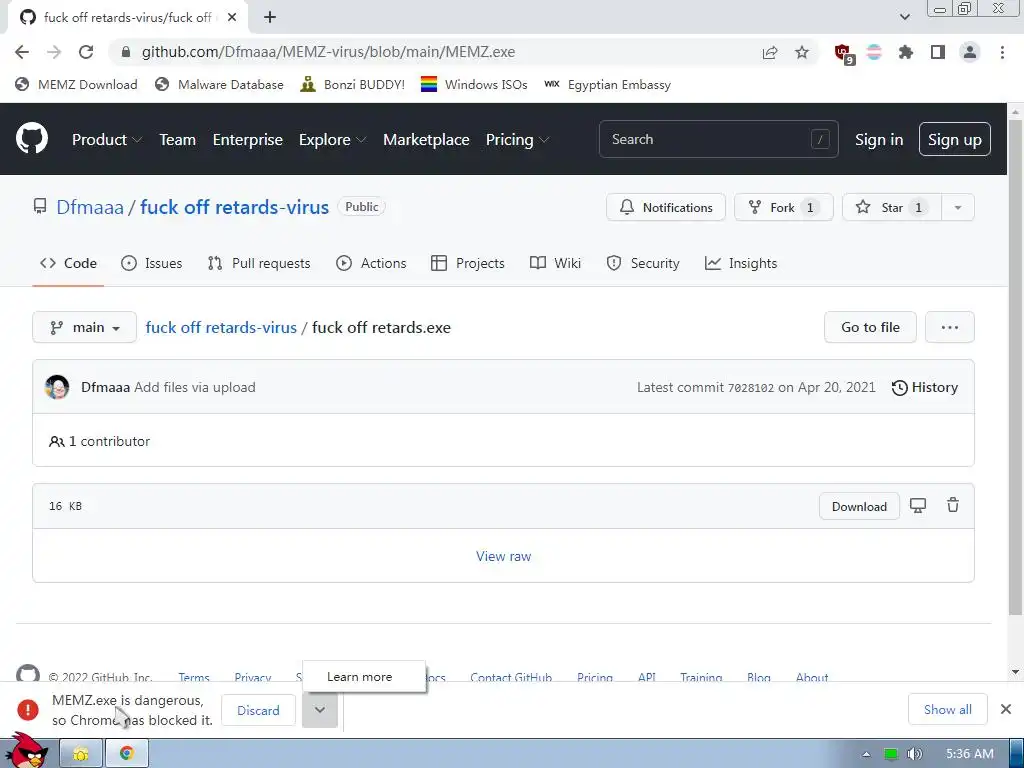This screenshot has width=1024, height=768.
Task: Open the Insights tab
Action: [741, 263]
